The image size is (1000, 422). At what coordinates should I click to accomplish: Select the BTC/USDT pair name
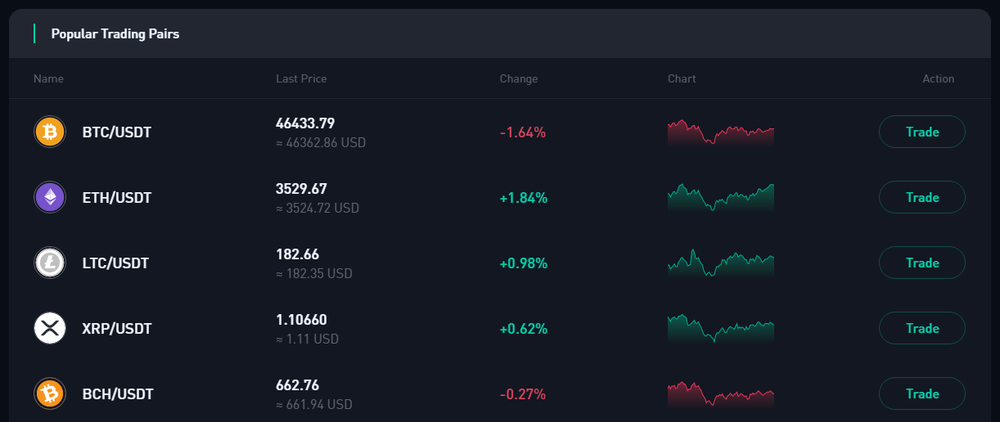(117, 132)
